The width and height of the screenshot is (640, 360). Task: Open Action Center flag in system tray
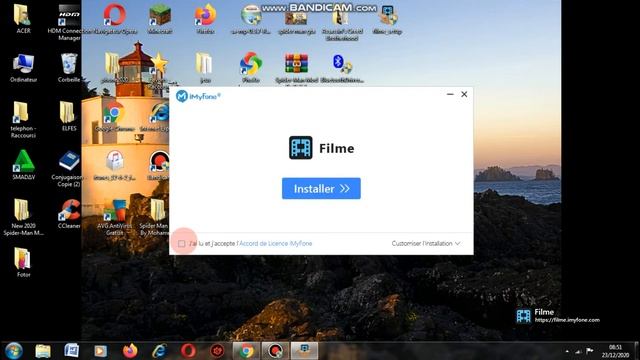[590, 351]
